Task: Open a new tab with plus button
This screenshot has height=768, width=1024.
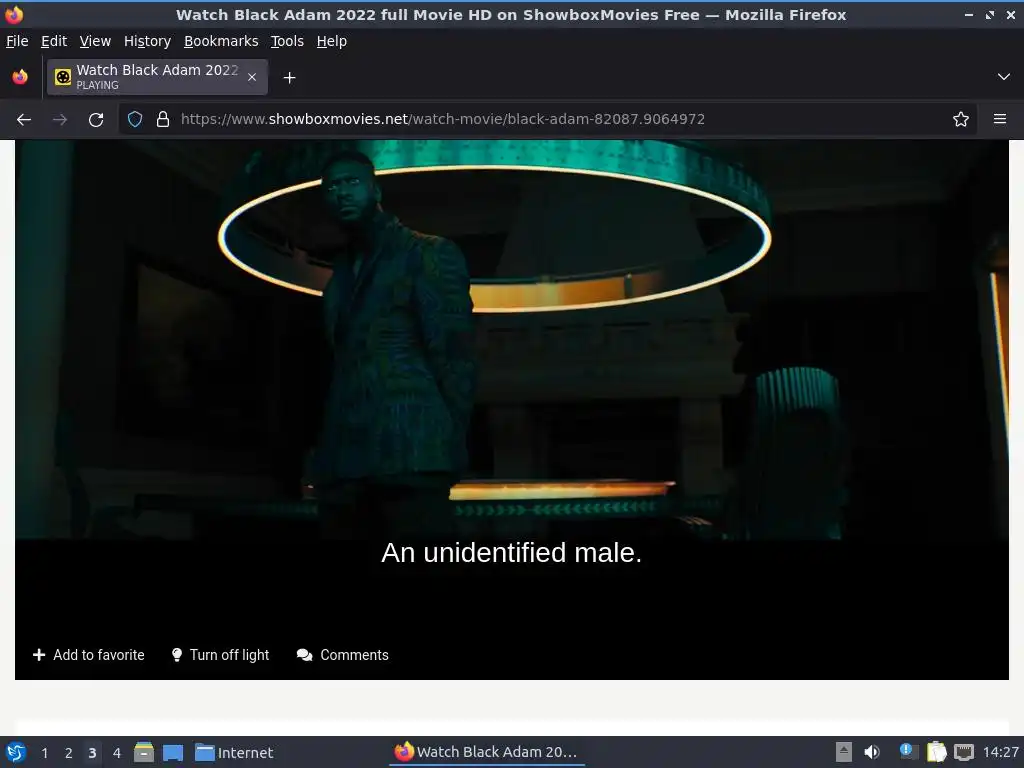Action: [x=289, y=78]
